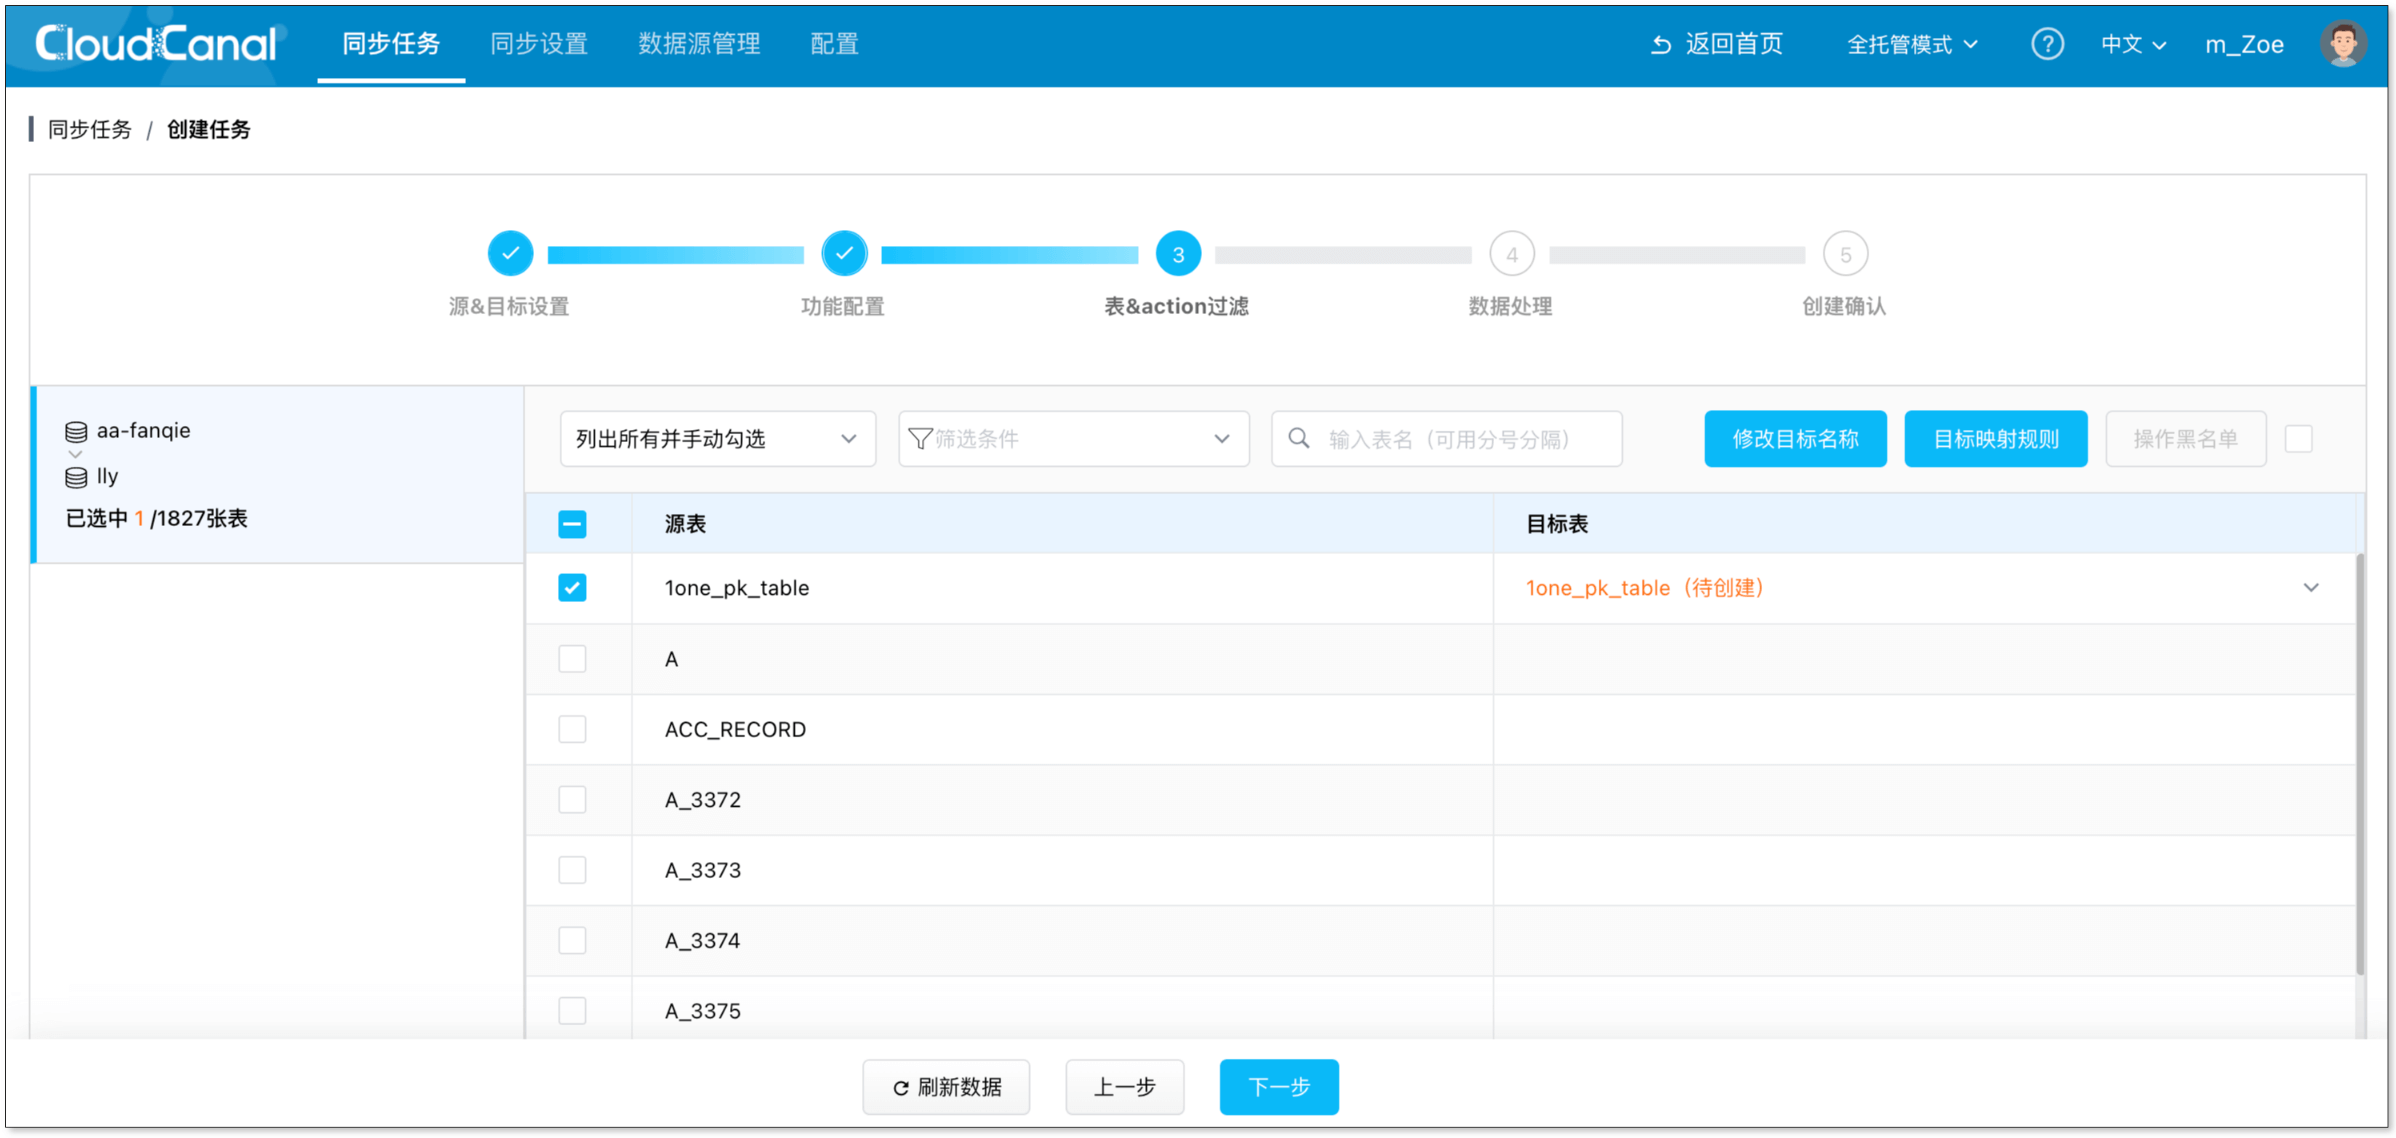Click the table name search input field
This screenshot has width=2396, height=1138.
pyautogui.click(x=1450, y=438)
